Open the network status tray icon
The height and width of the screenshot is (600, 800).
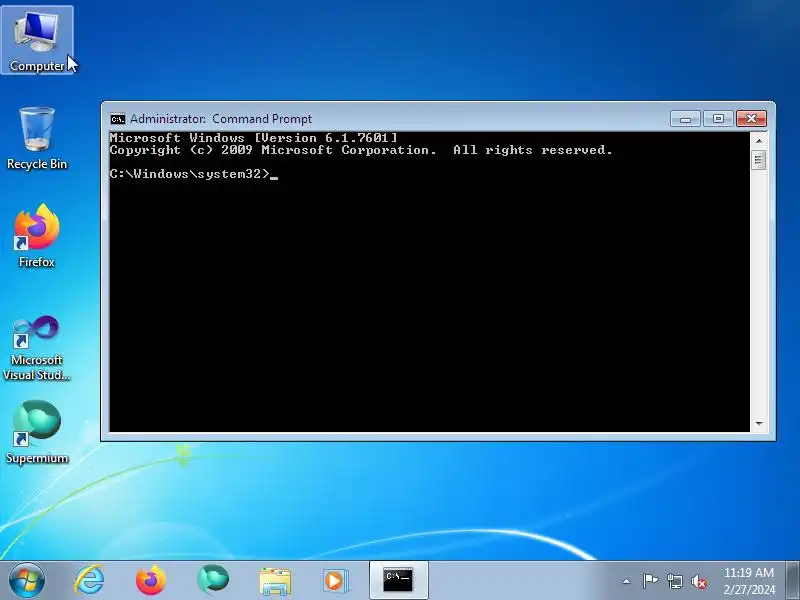click(x=675, y=581)
